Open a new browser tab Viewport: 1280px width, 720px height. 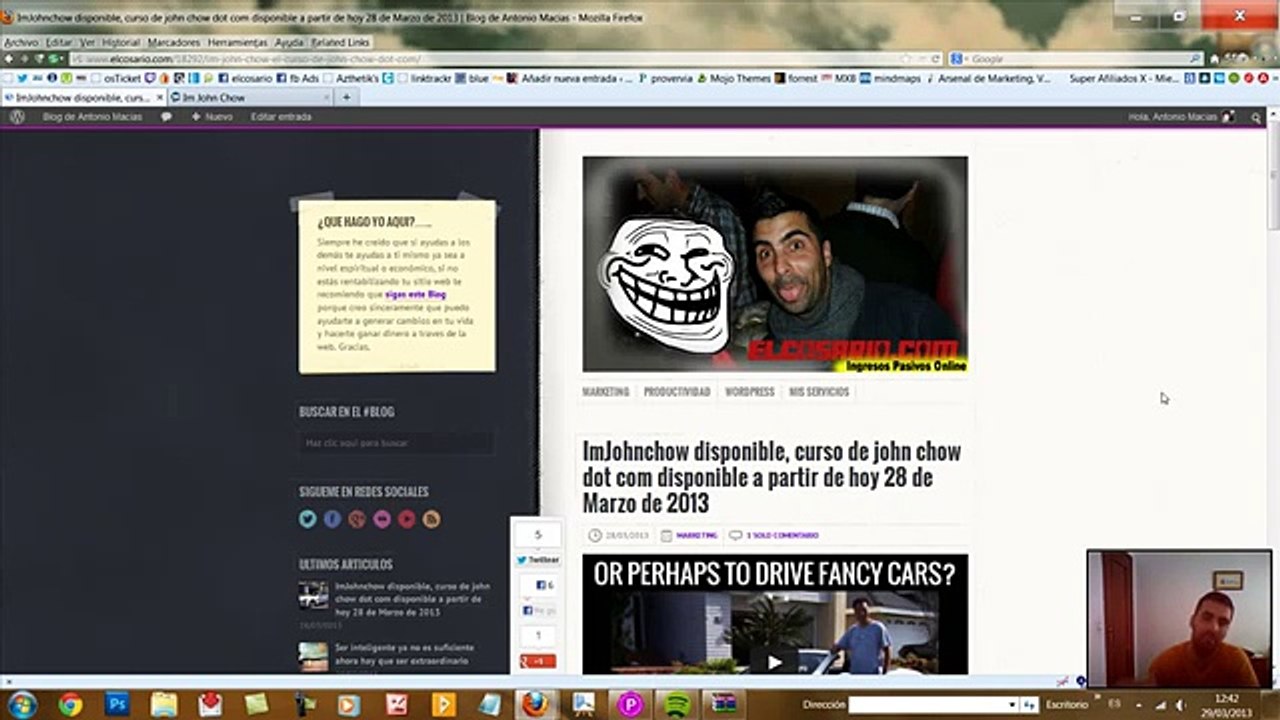tap(346, 97)
